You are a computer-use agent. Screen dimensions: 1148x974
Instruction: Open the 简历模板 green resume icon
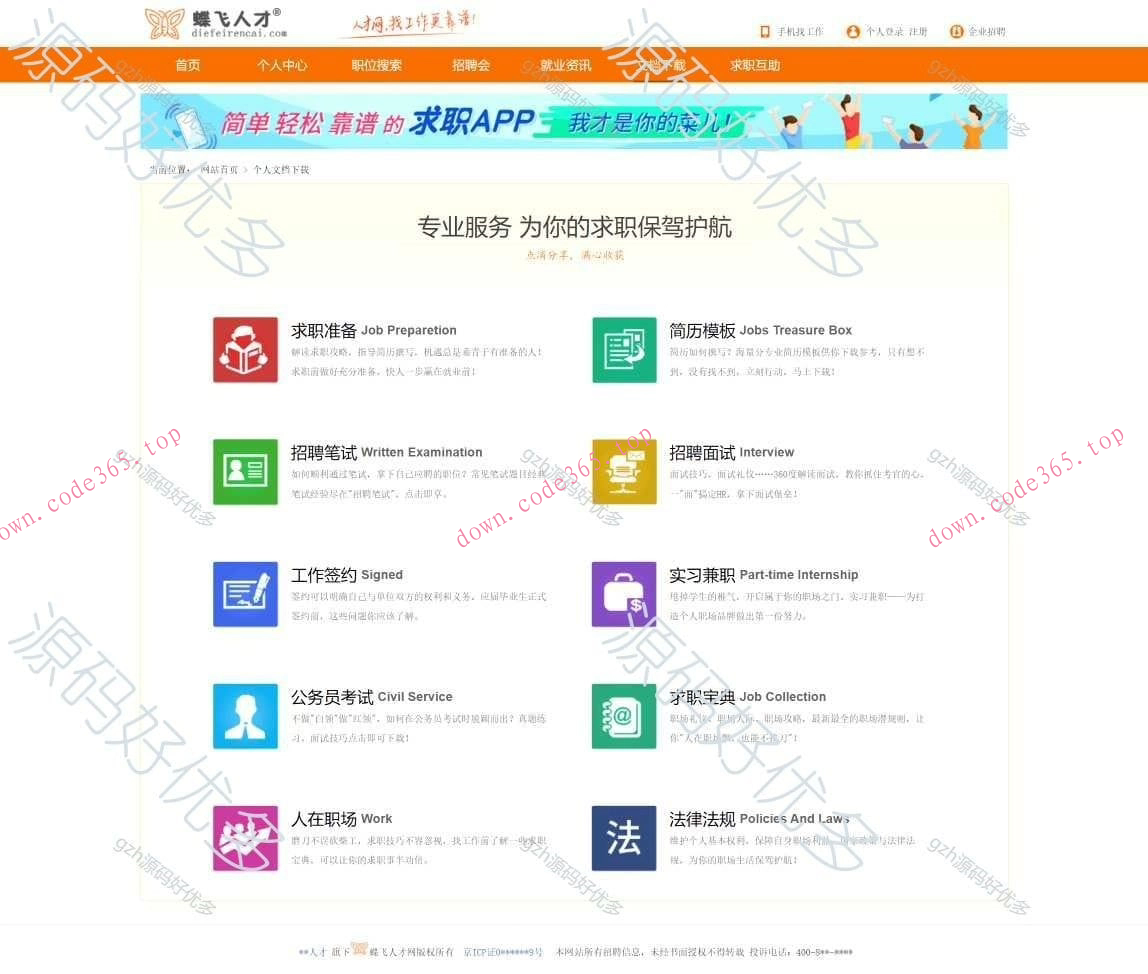624,349
